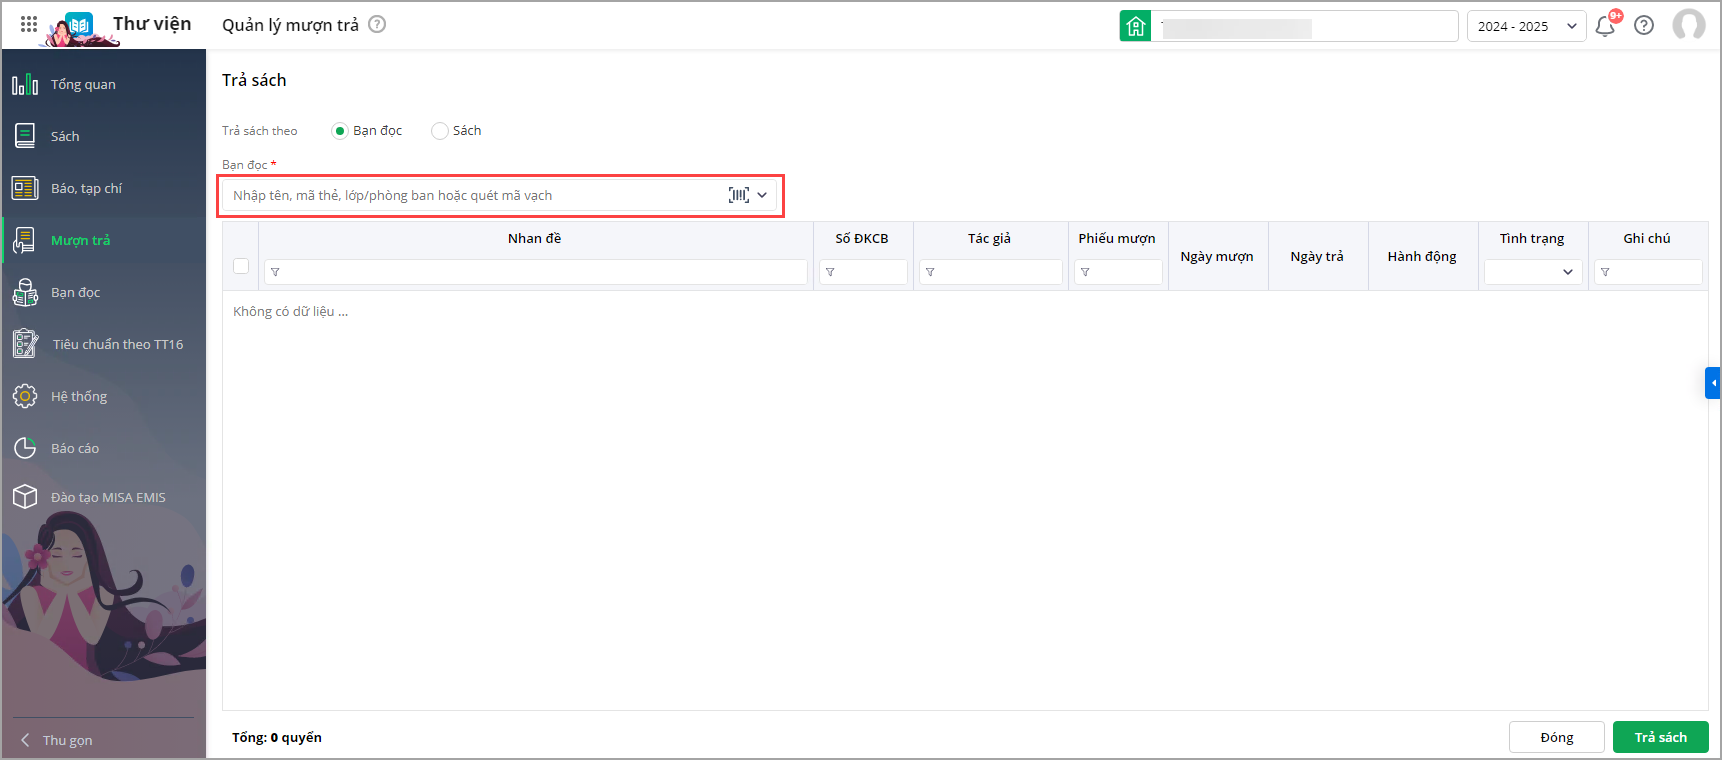This screenshot has width=1722, height=760.
Task: Click the Ngày trả column header
Action: (1317, 257)
